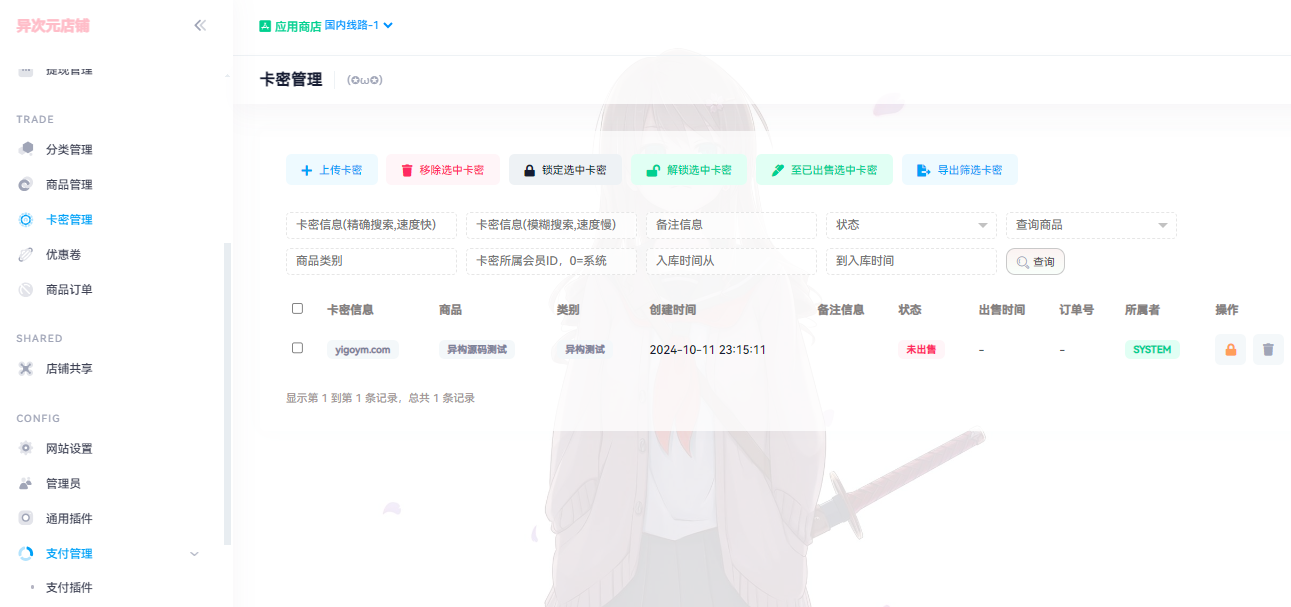Select 移除选中卡密 to remove selected keys
This screenshot has height=607, width=1291.
pyautogui.click(x=445, y=169)
